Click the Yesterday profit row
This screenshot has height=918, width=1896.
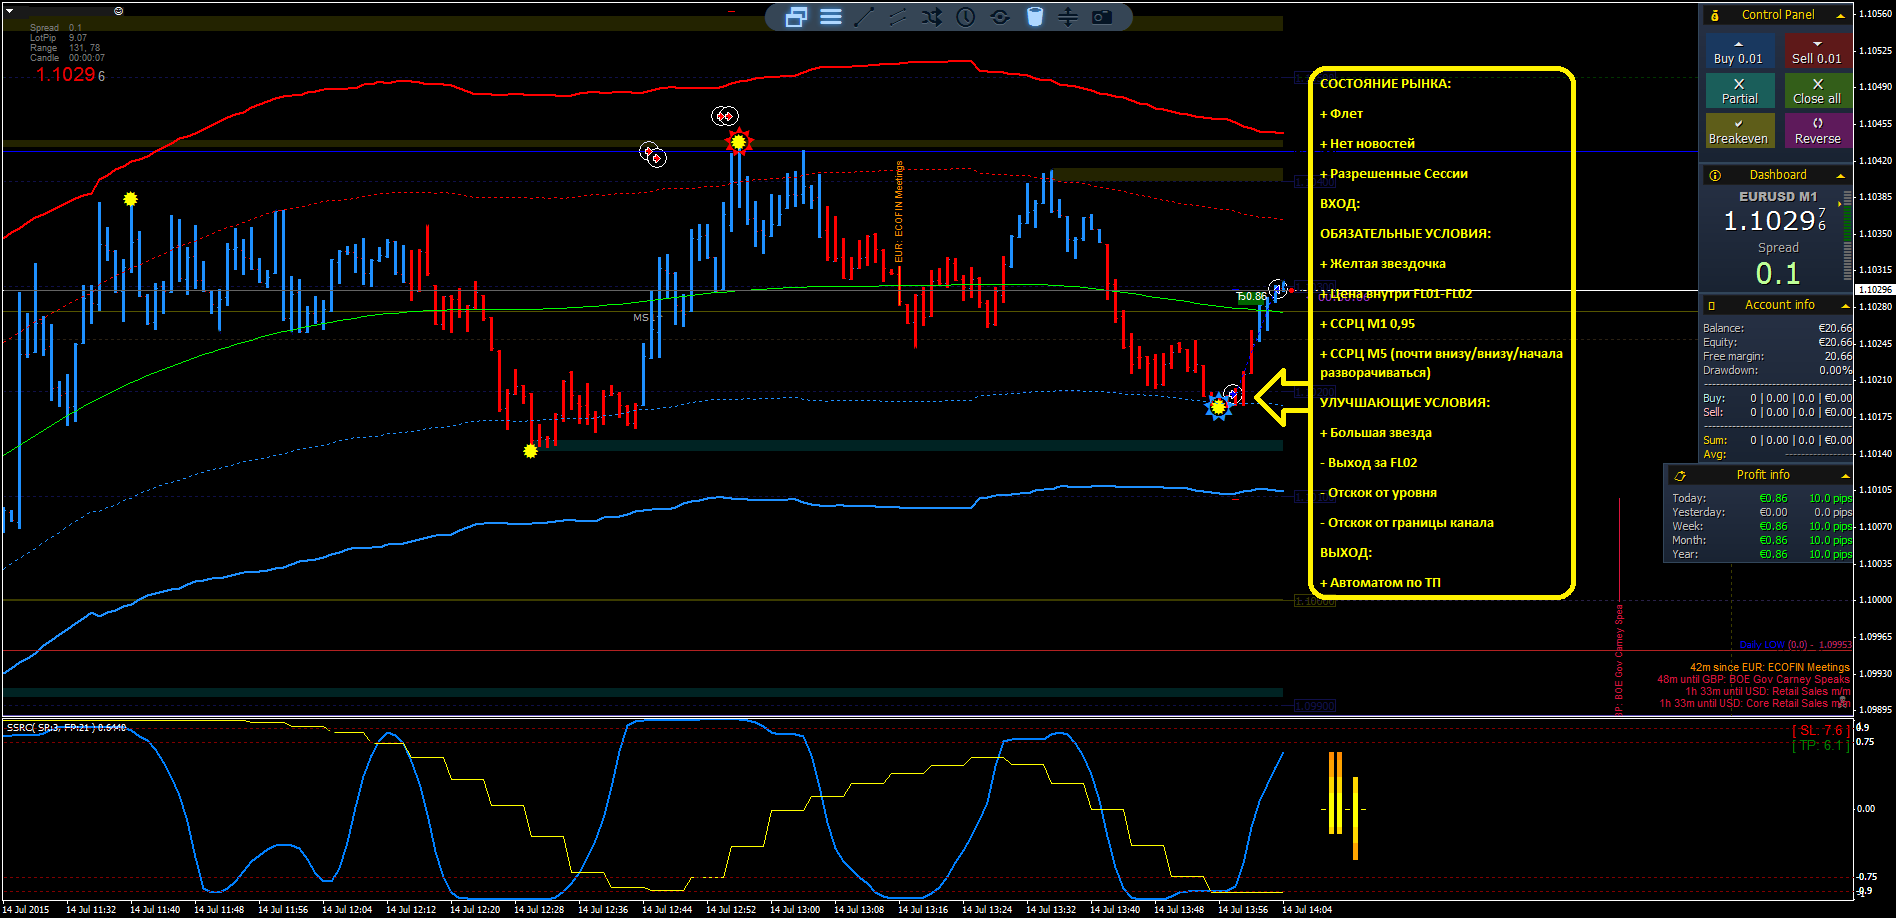tap(1761, 512)
